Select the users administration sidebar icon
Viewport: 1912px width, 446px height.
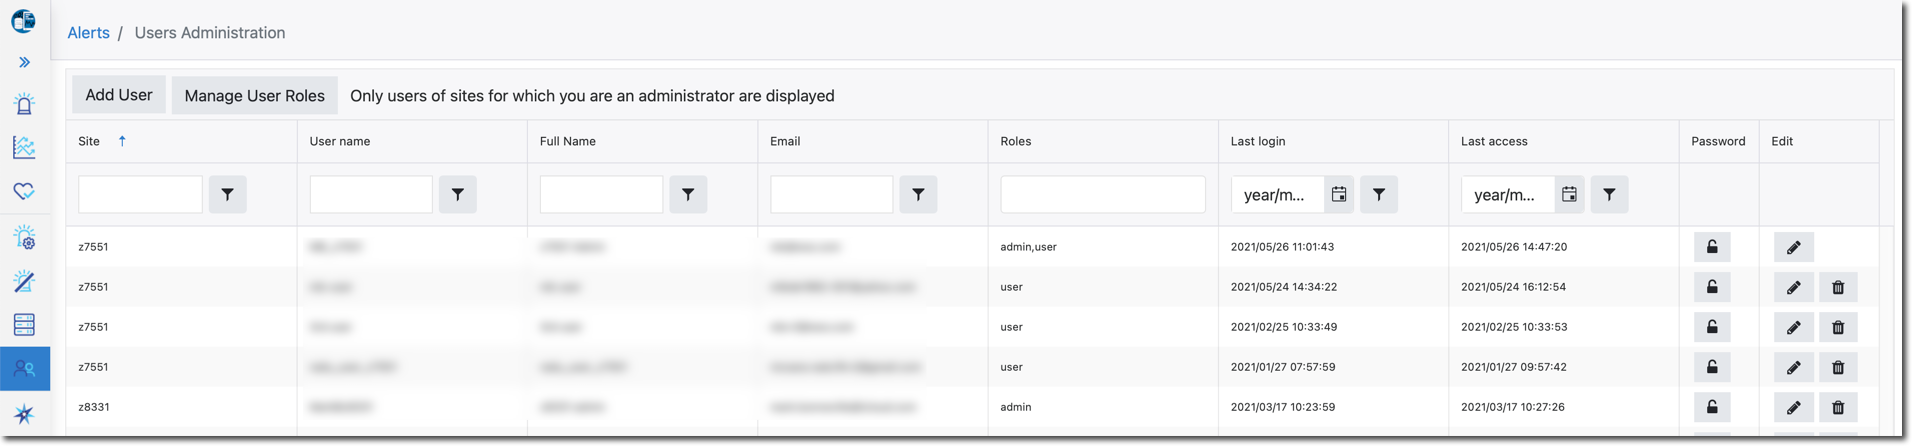coord(25,368)
